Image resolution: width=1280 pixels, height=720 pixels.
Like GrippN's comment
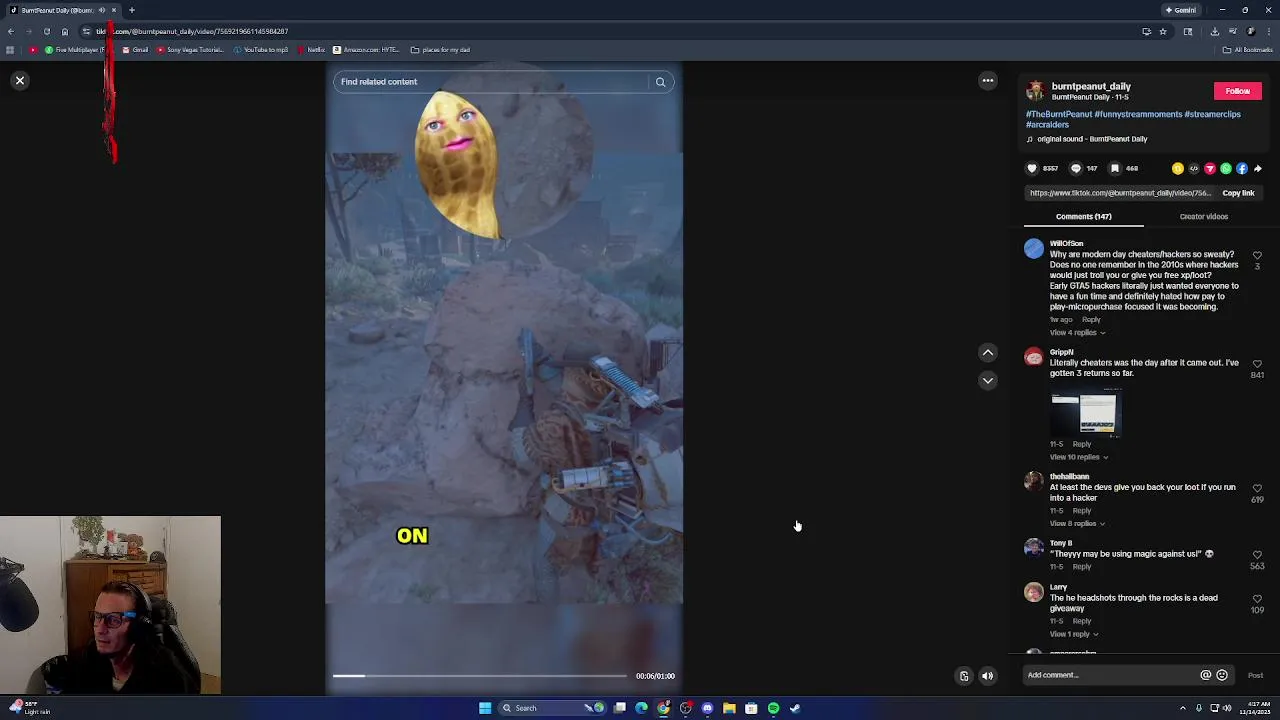pos(1257,364)
